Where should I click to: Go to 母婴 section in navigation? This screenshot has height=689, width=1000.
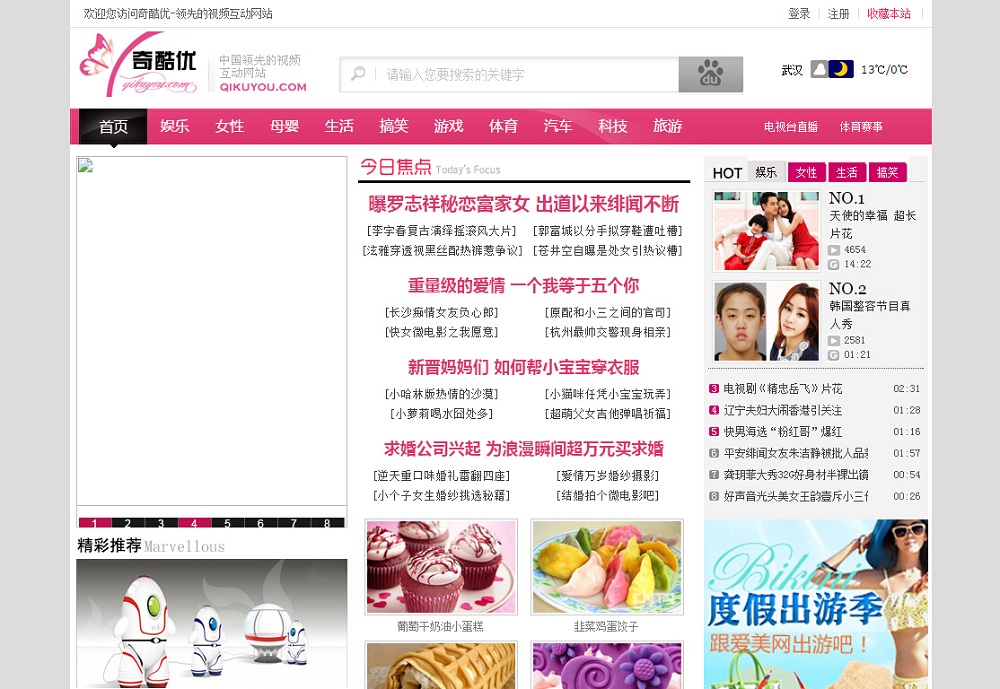(x=284, y=126)
